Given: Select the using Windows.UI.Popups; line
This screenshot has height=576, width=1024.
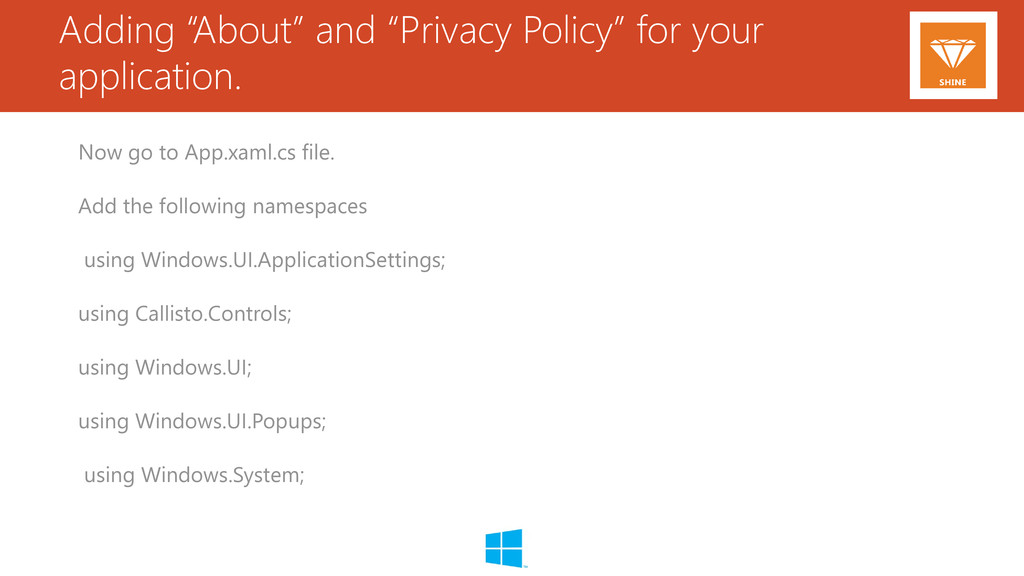Looking at the screenshot, I should pyautogui.click(x=202, y=421).
